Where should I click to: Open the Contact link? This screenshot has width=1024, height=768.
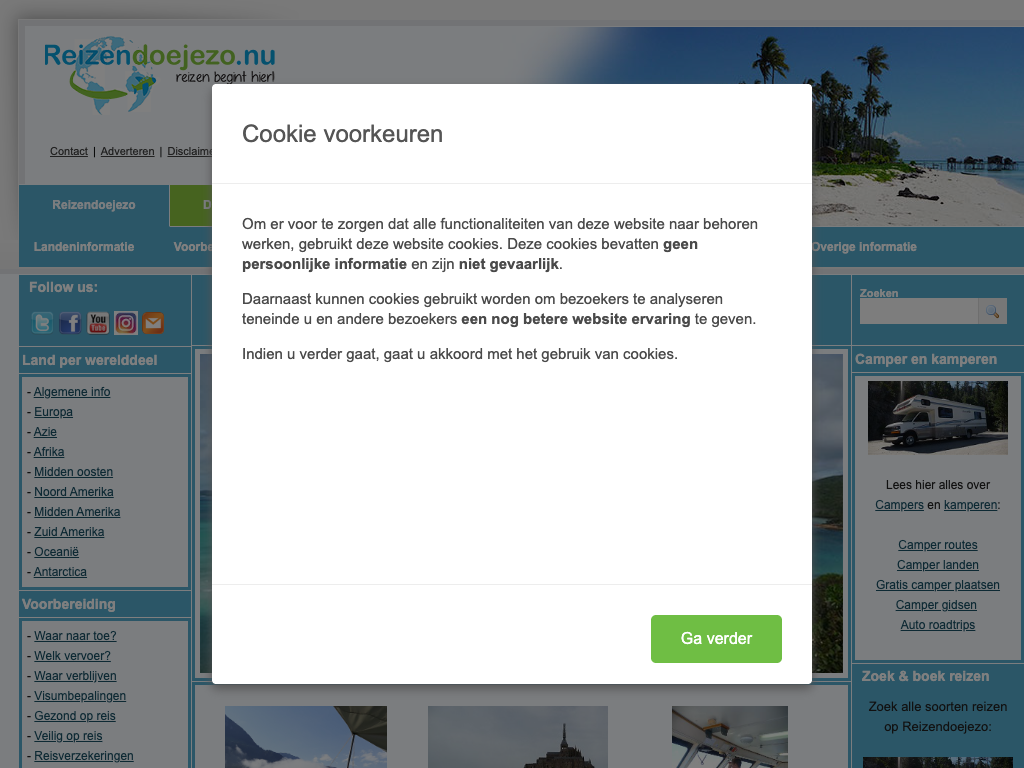point(69,152)
